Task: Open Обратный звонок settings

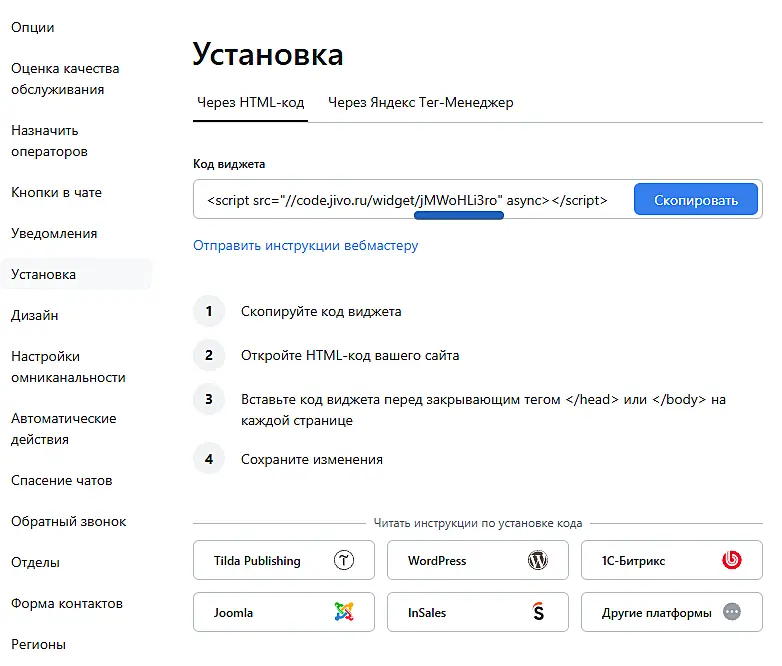Action: [x=69, y=521]
